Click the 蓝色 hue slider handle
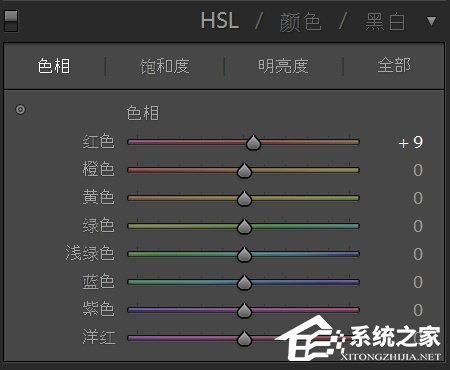 (x=244, y=283)
